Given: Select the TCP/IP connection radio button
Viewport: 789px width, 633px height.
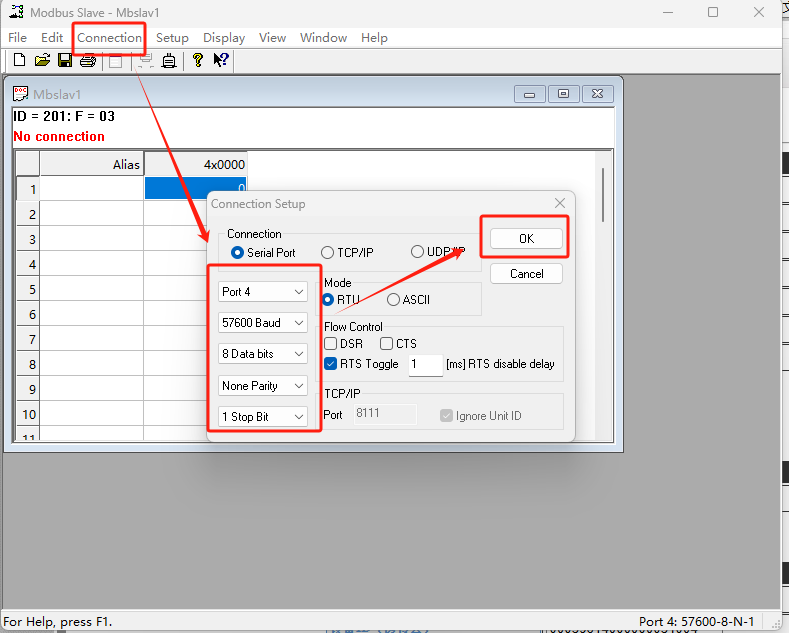Looking at the screenshot, I should (x=328, y=253).
